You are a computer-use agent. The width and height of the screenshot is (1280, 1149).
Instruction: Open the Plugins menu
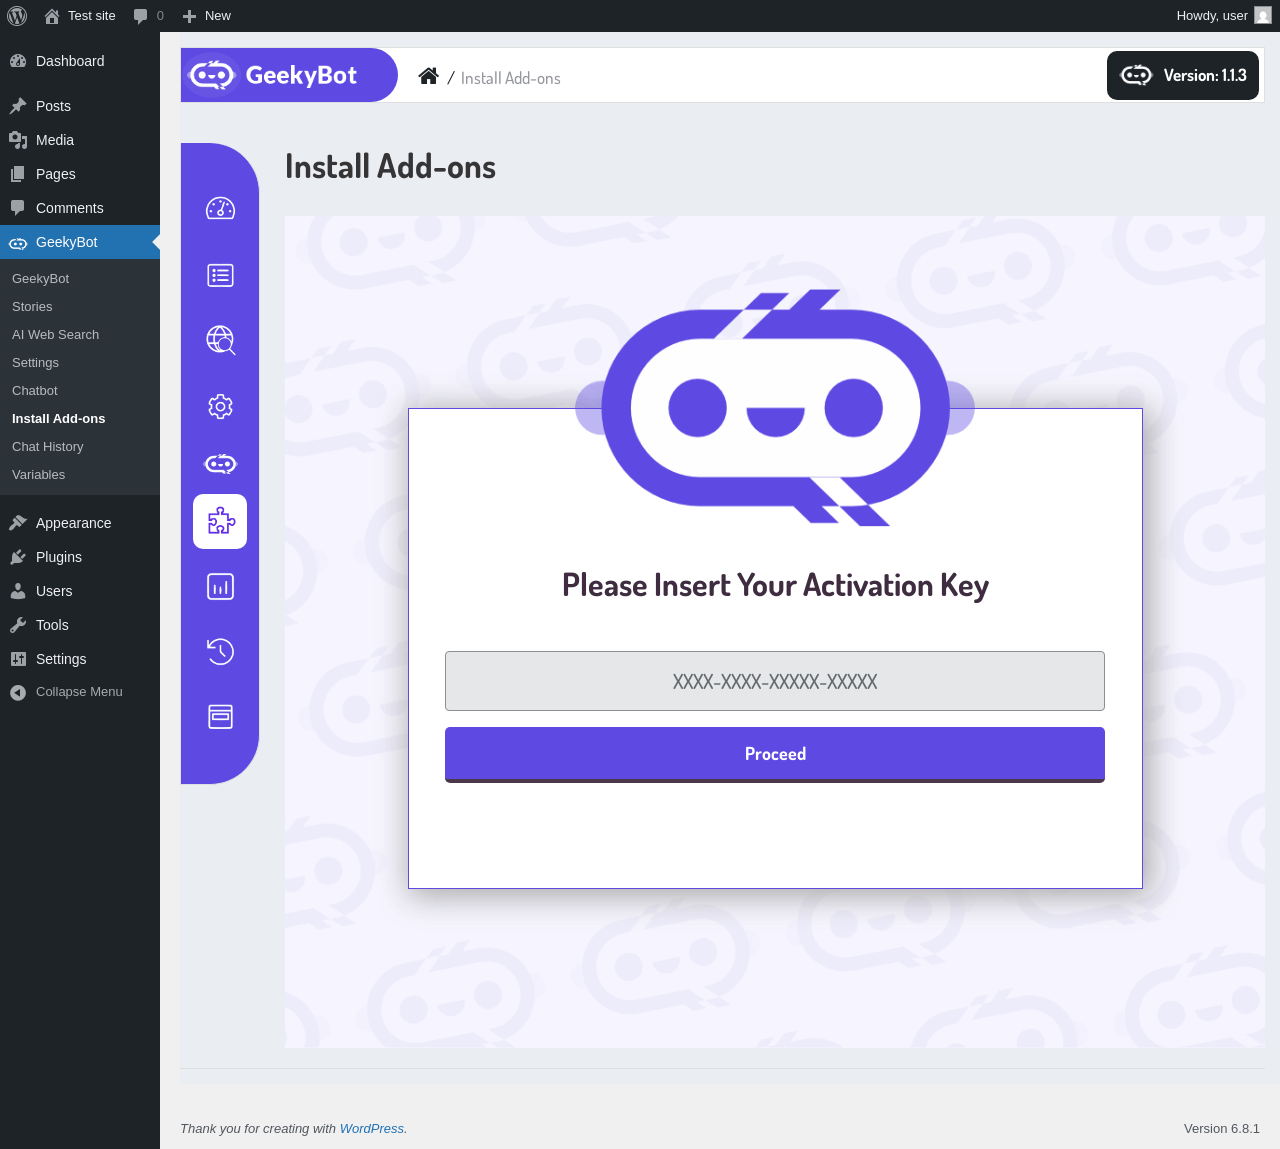(80, 557)
